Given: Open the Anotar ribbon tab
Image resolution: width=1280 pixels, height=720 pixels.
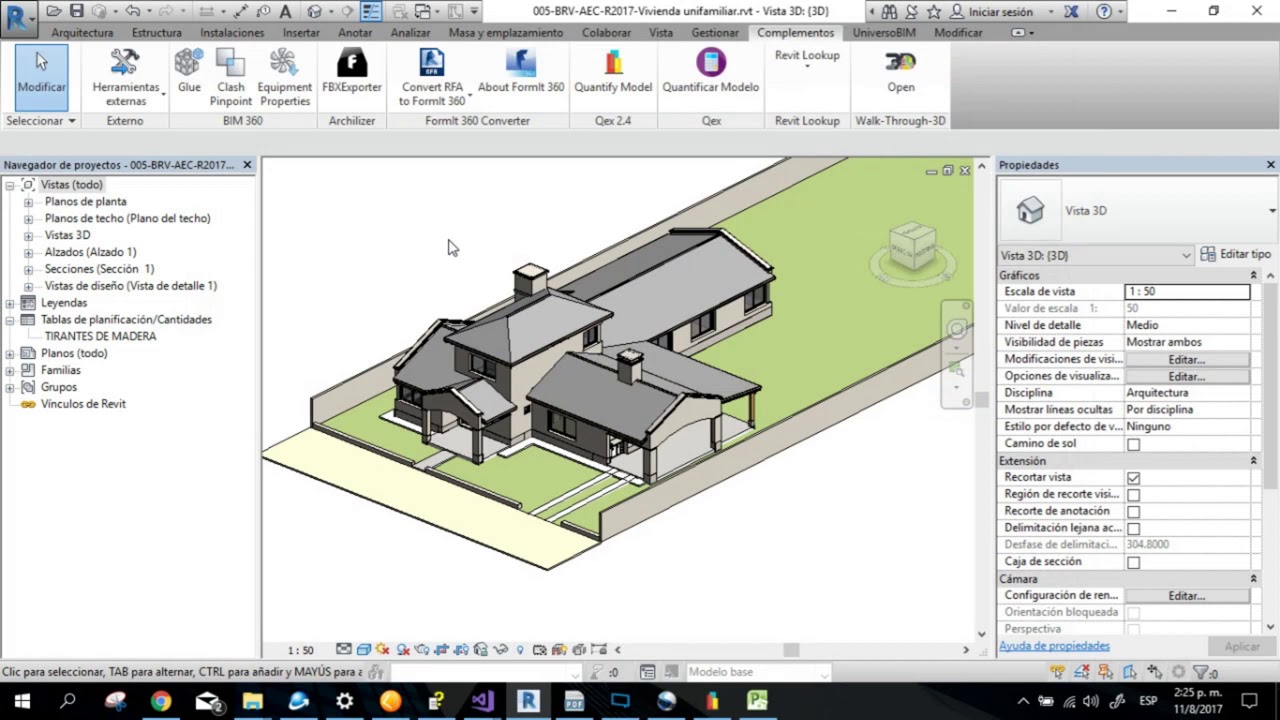Looking at the screenshot, I should tap(355, 32).
